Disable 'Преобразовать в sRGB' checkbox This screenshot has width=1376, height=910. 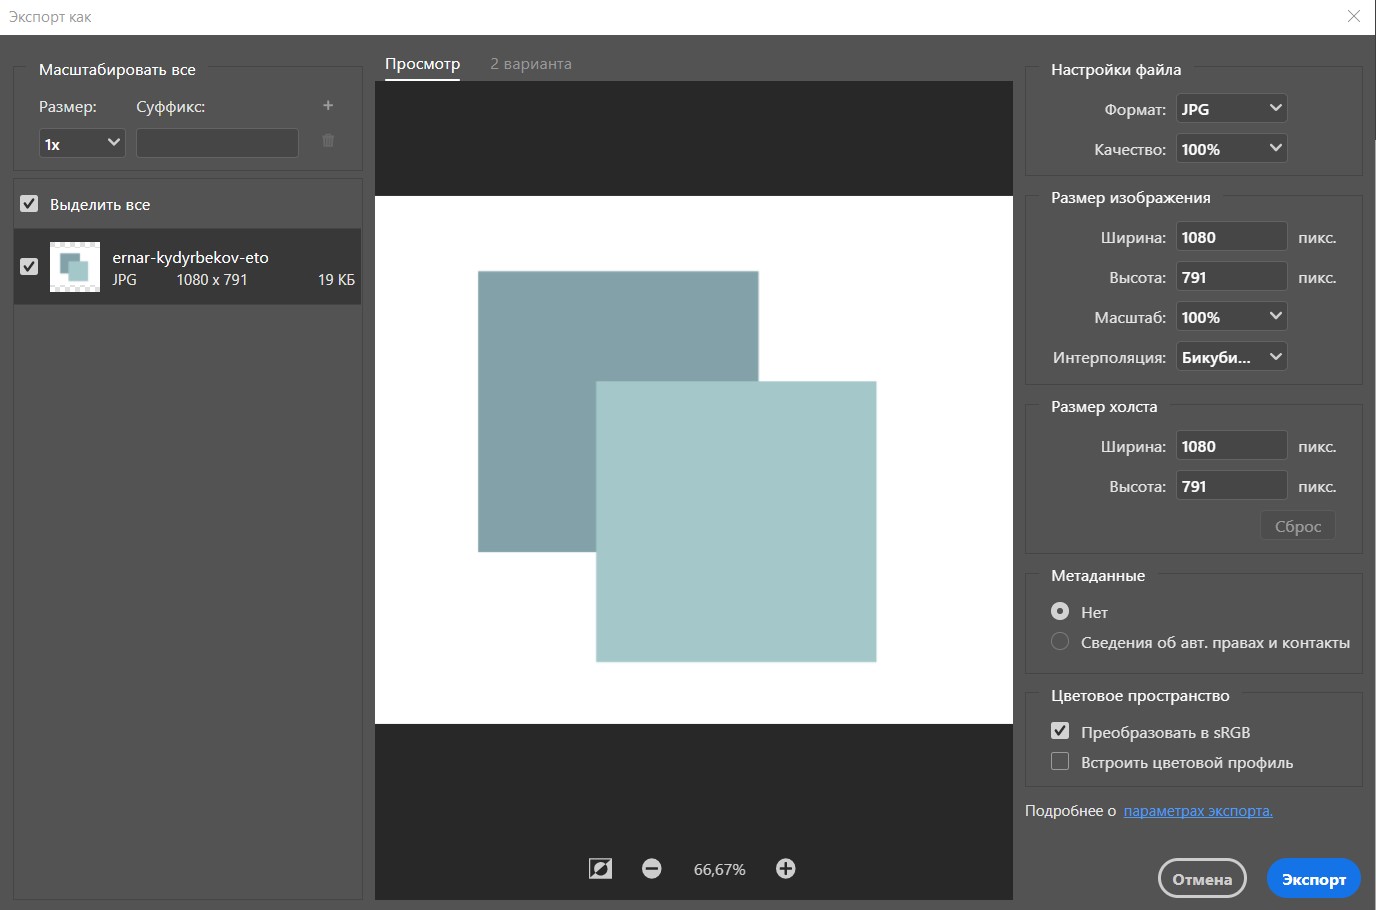coord(1060,731)
